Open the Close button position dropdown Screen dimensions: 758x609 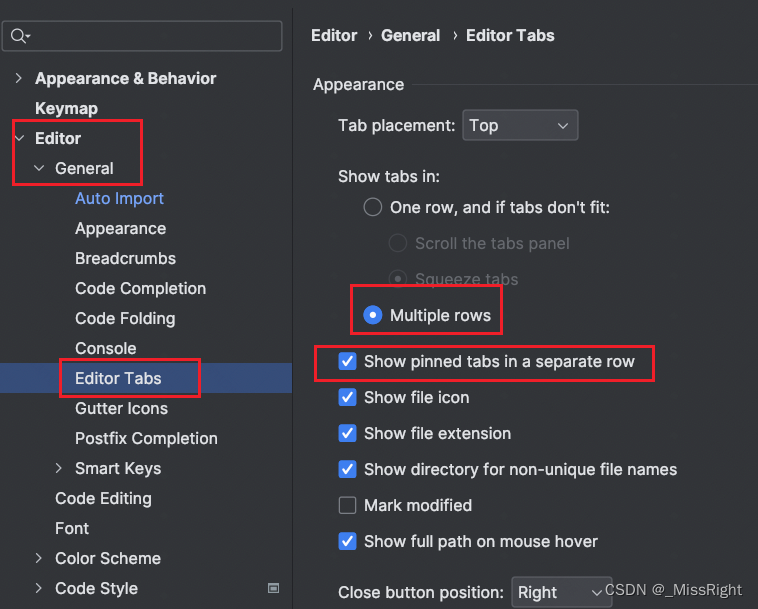pyautogui.click(x=561, y=592)
